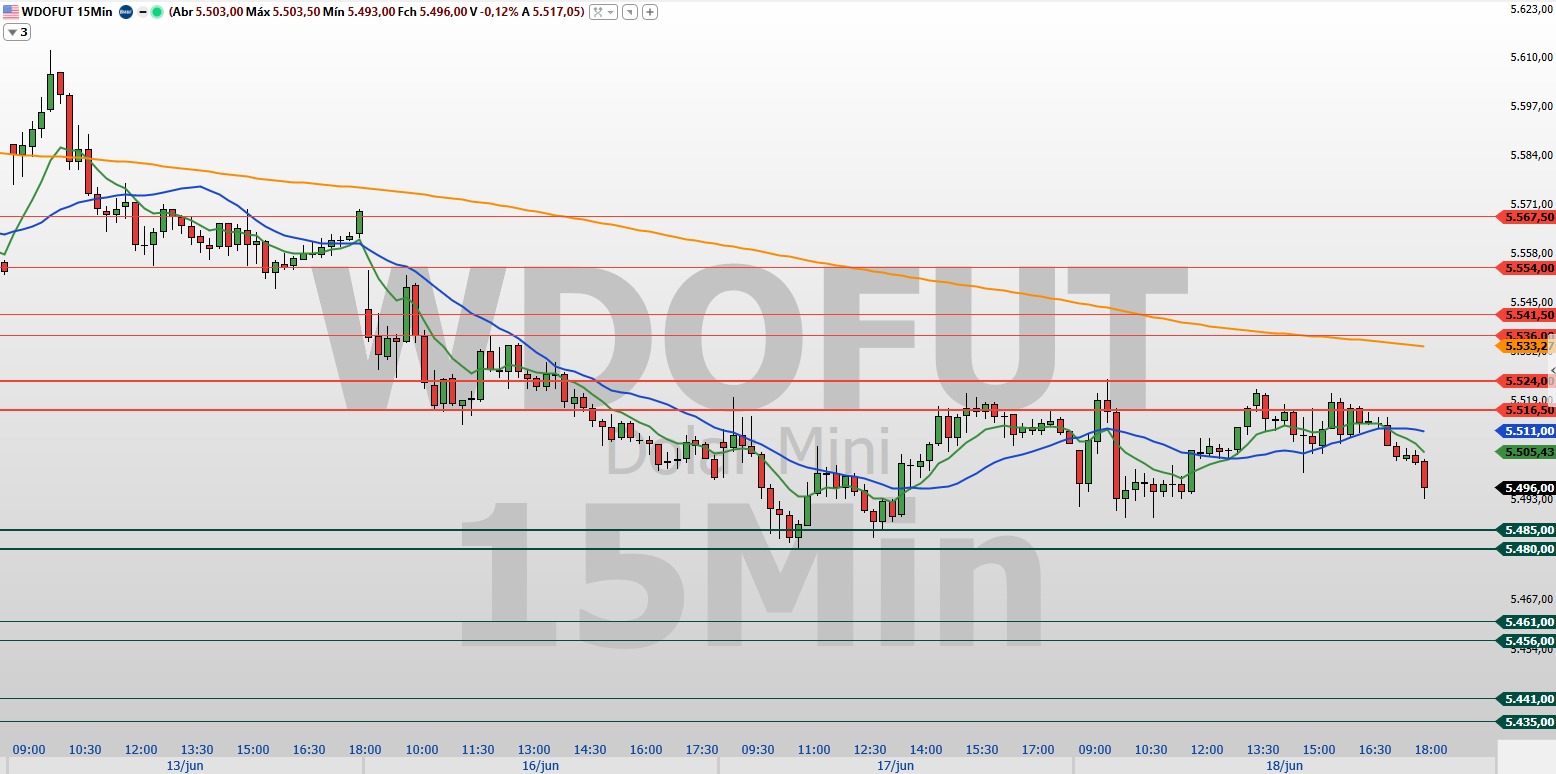Select the red 5.554,00 horizontal line label
The width and height of the screenshot is (1556, 774).
coord(1526,268)
